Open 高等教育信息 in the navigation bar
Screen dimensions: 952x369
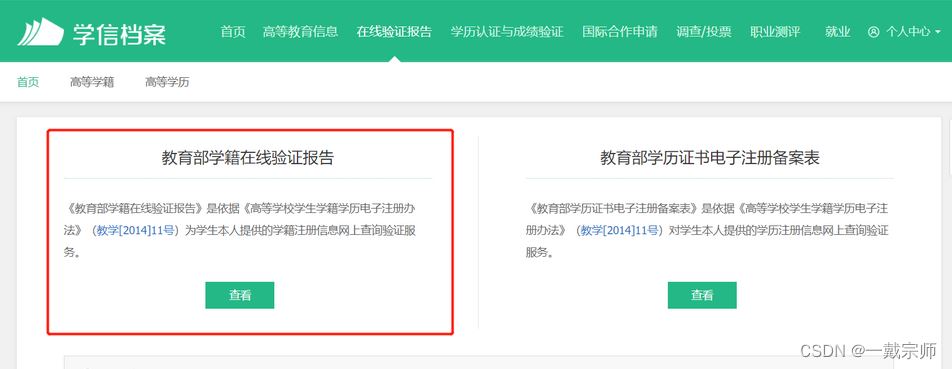301,32
